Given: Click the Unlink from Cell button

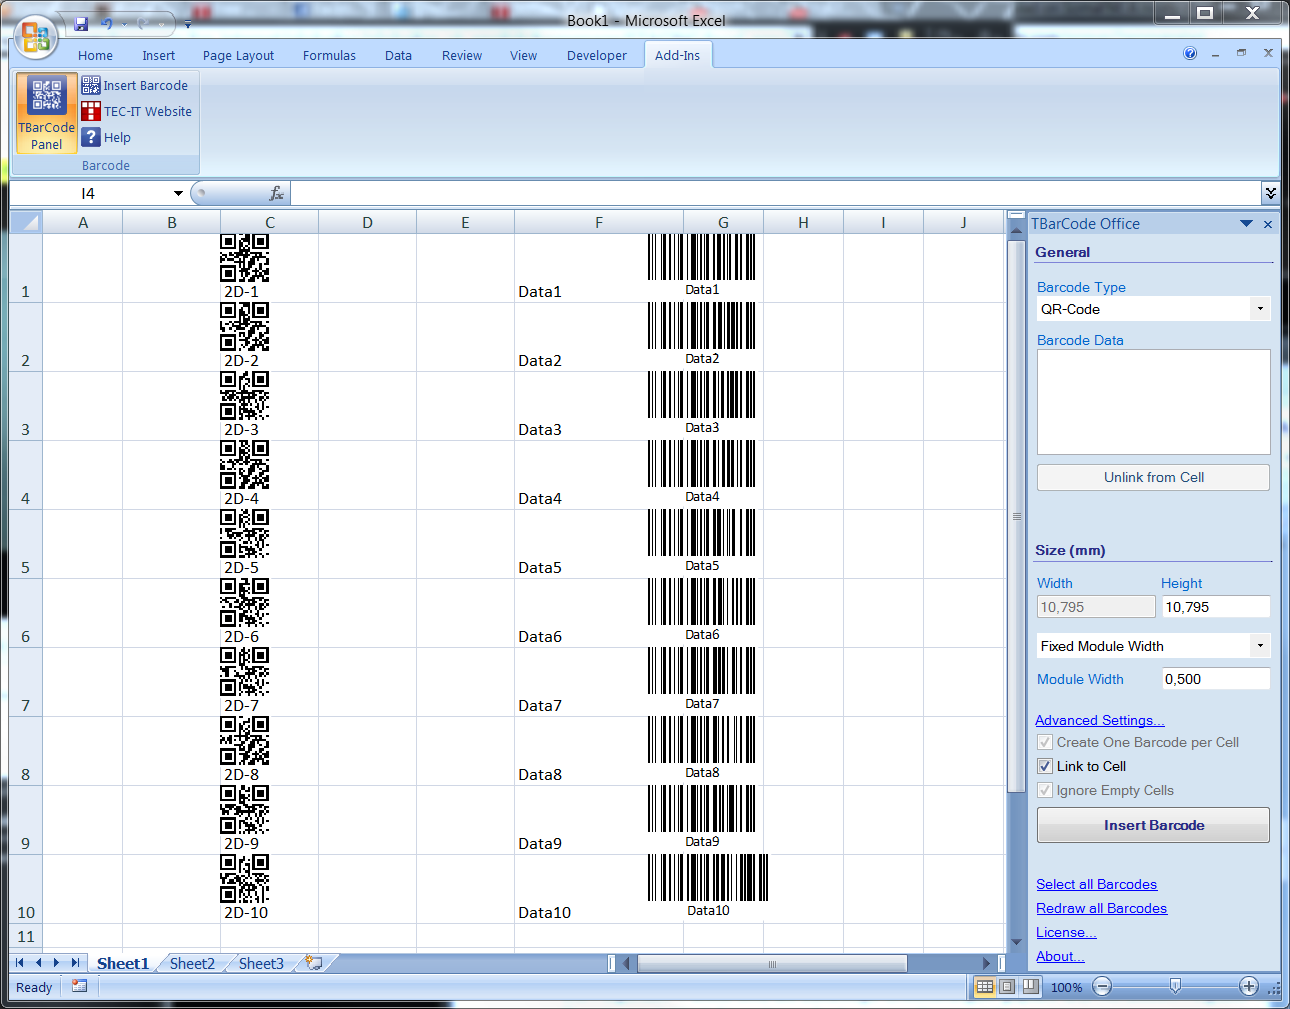Looking at the screenshot, I should (1153, 477).
